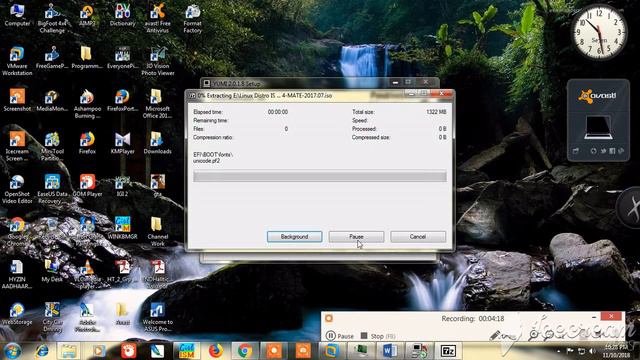Image resolution: width=640 pixels, height=360 pixels.
Task: Open the Computer desktop icon
Action: click(17, 16)
